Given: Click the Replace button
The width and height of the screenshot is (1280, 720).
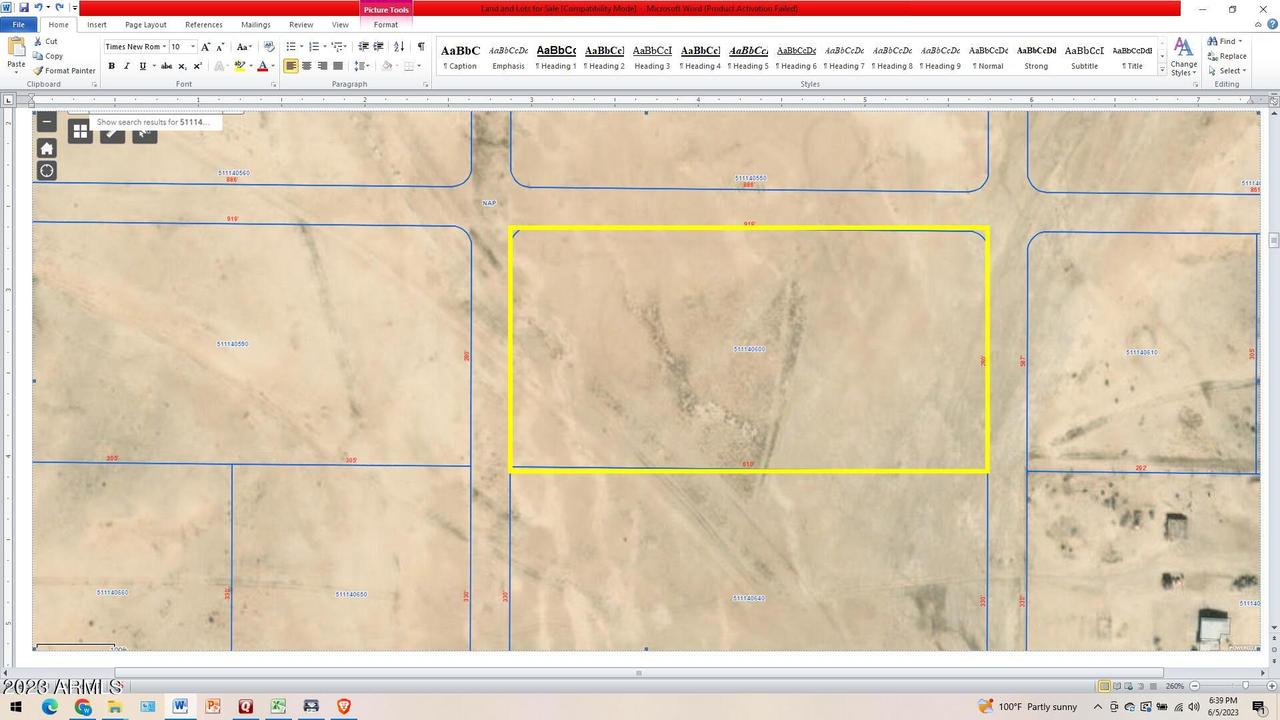Looking at the screenshot, I should point(1227,56).
